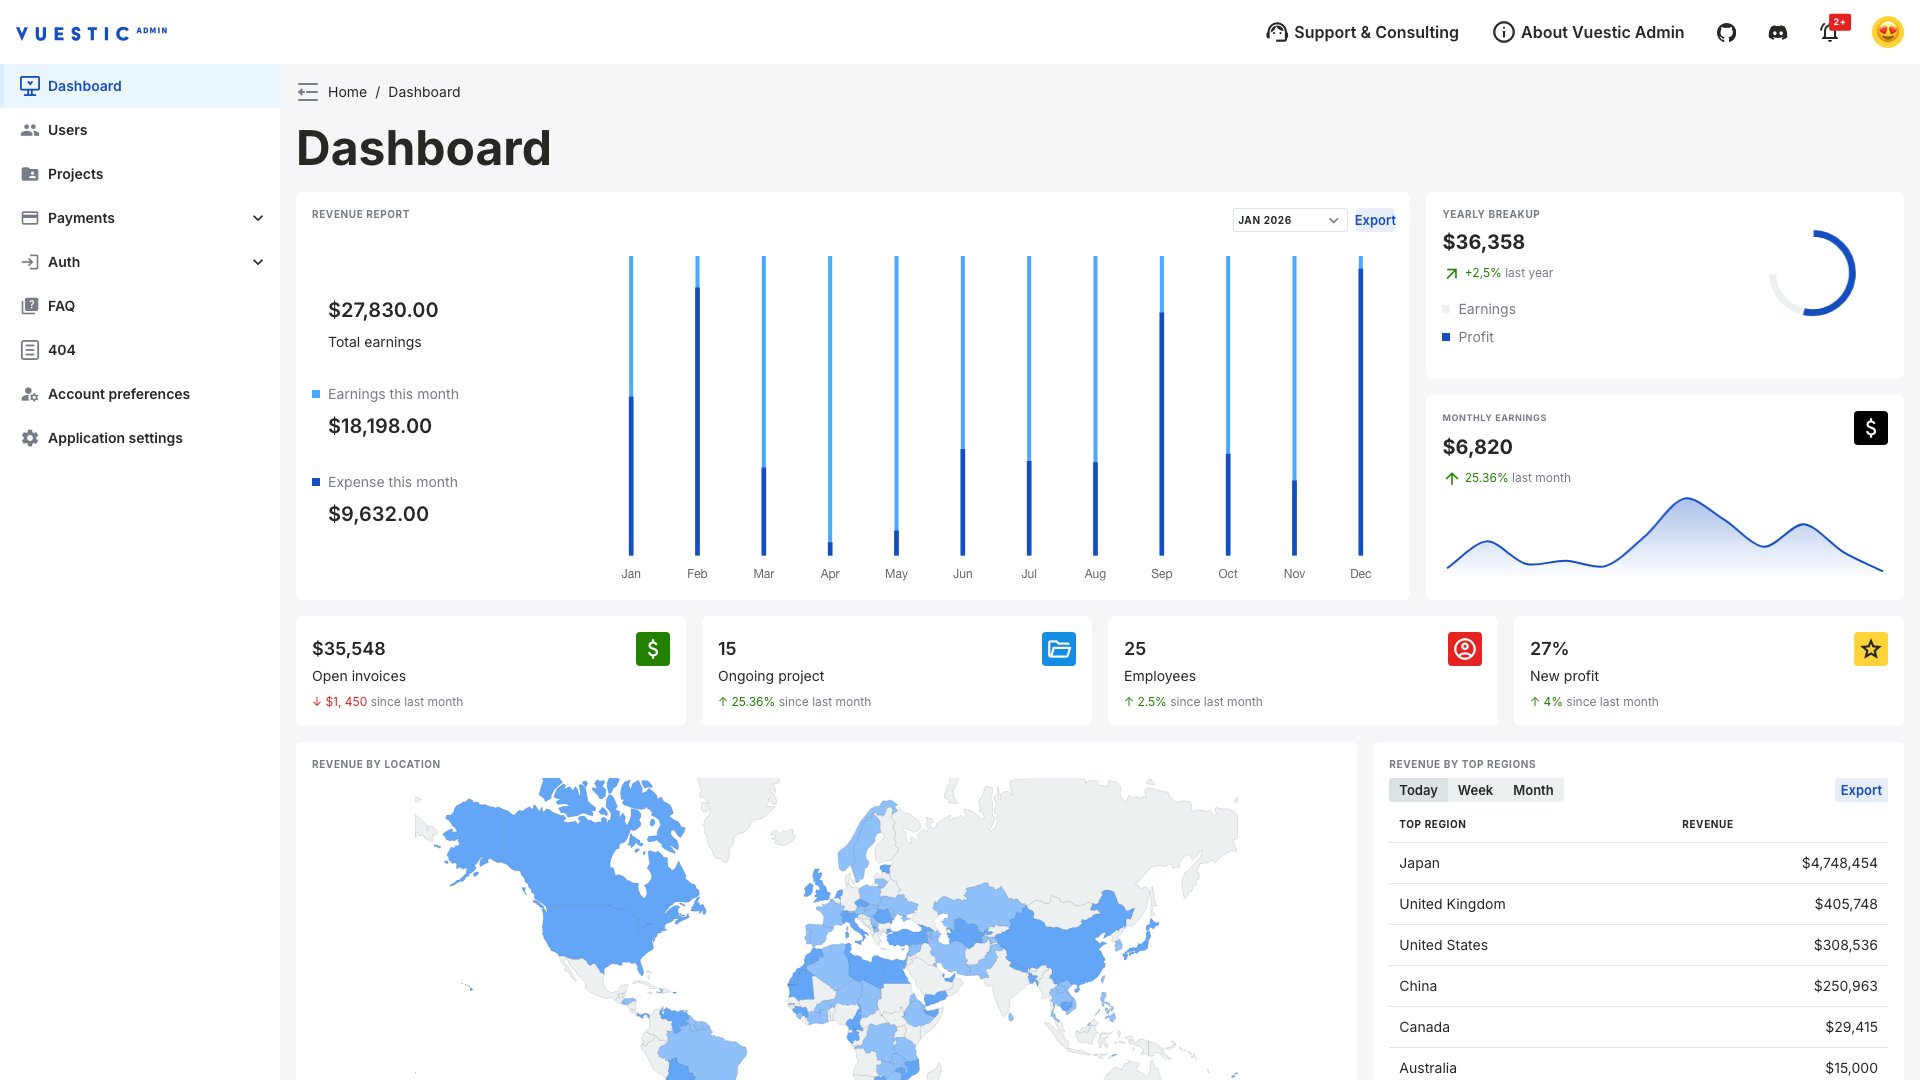This screenshot has width=1920, height=1080.
Task: Select the Week tab in Revenue by Top Regions
Action: [1475, 790]
